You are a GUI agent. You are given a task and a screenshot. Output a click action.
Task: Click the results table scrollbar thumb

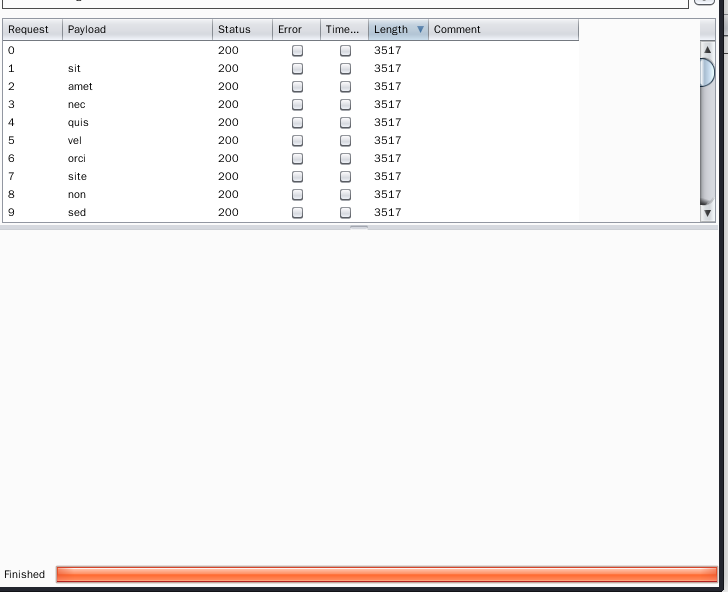707,72
